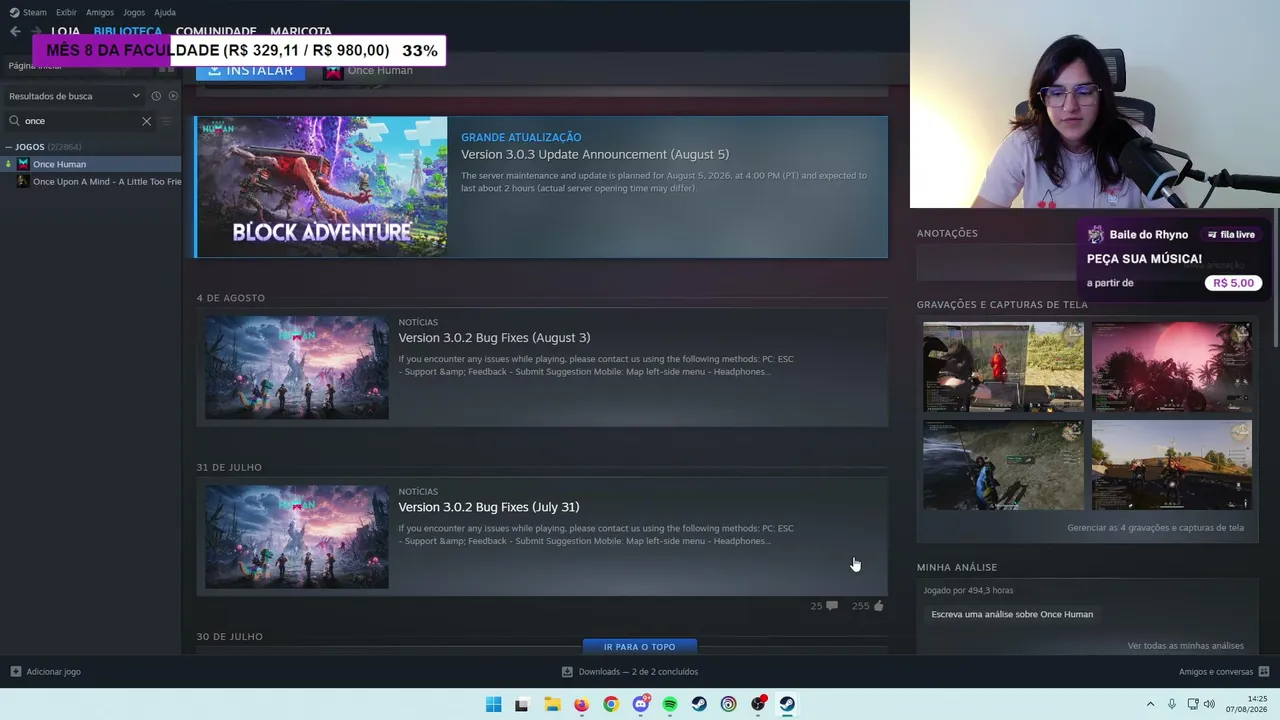Click July 31 news thumbnail image
The image size is (1280, 720).
[297, 537]
